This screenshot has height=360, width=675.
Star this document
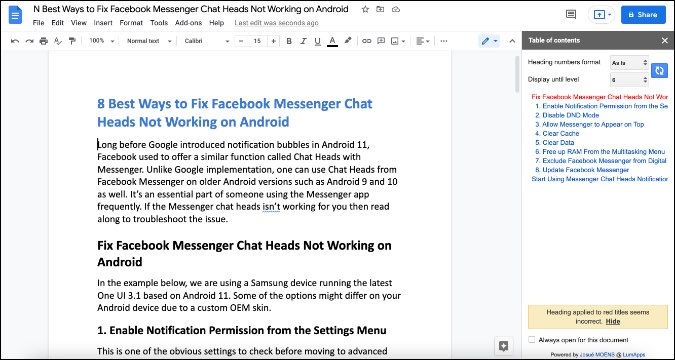pyautogui.click(x=365, y=9)
